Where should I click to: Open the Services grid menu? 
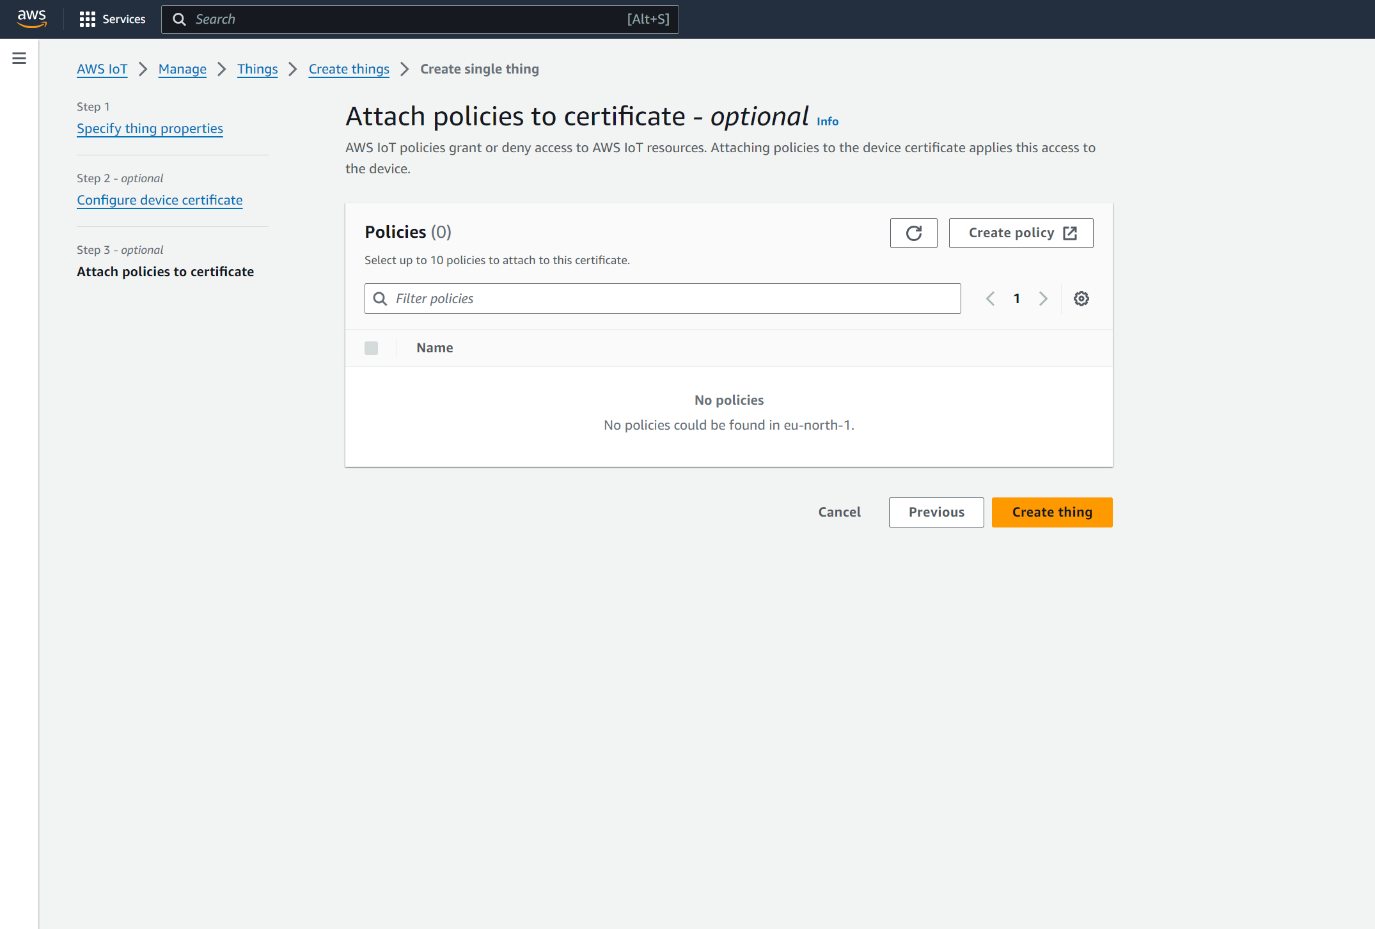pos(112,19)
